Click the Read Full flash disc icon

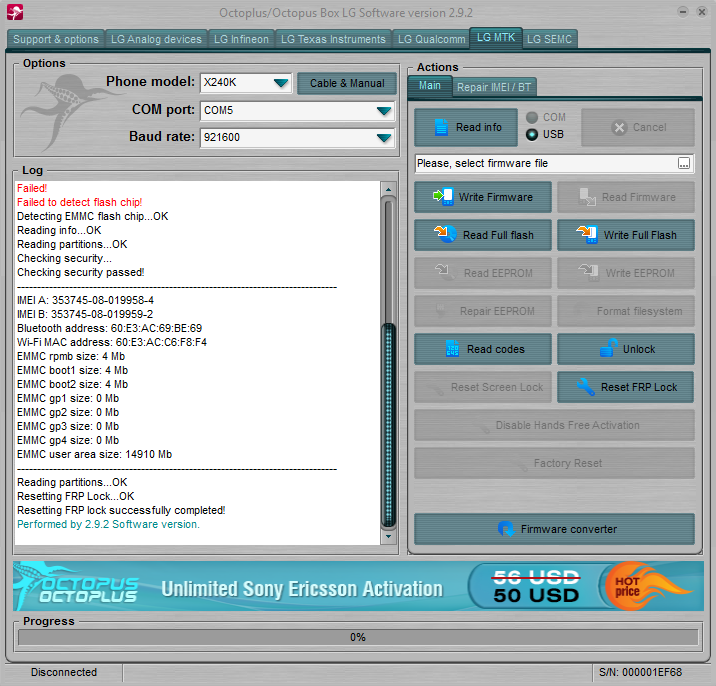click(x=445, y=234)
